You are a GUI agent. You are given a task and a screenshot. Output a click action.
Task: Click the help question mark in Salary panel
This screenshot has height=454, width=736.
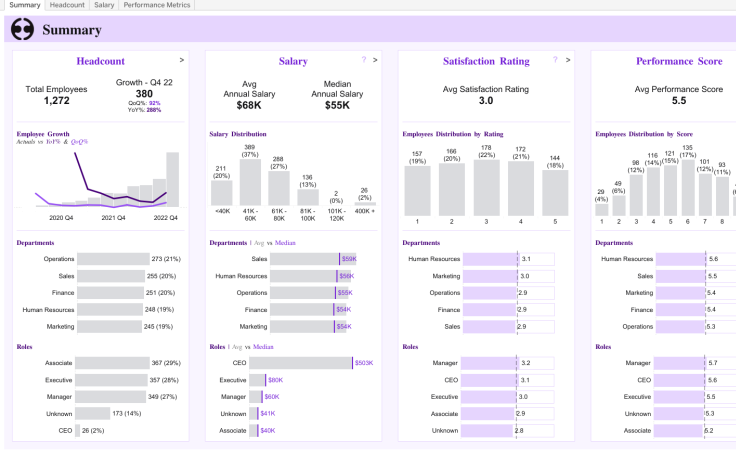point(363,60)
